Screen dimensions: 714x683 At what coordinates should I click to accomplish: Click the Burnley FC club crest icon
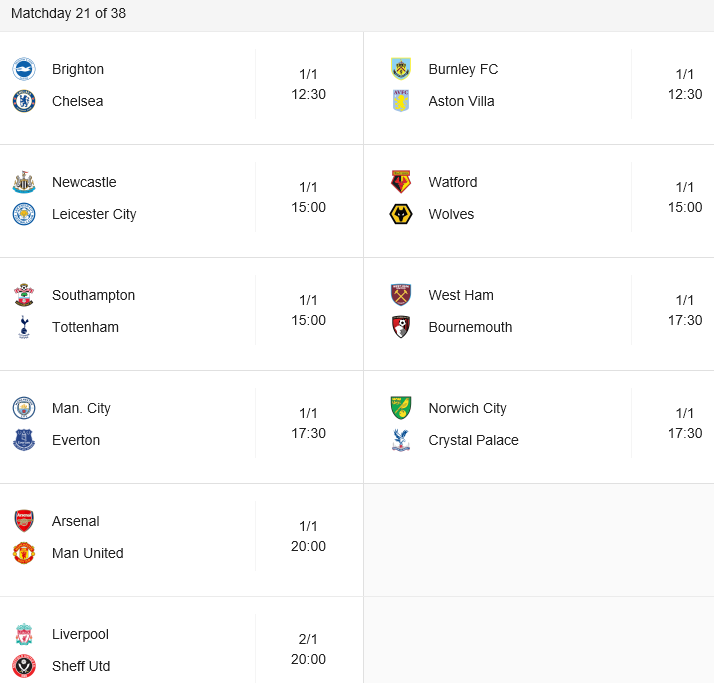click(x=401, y=69)
